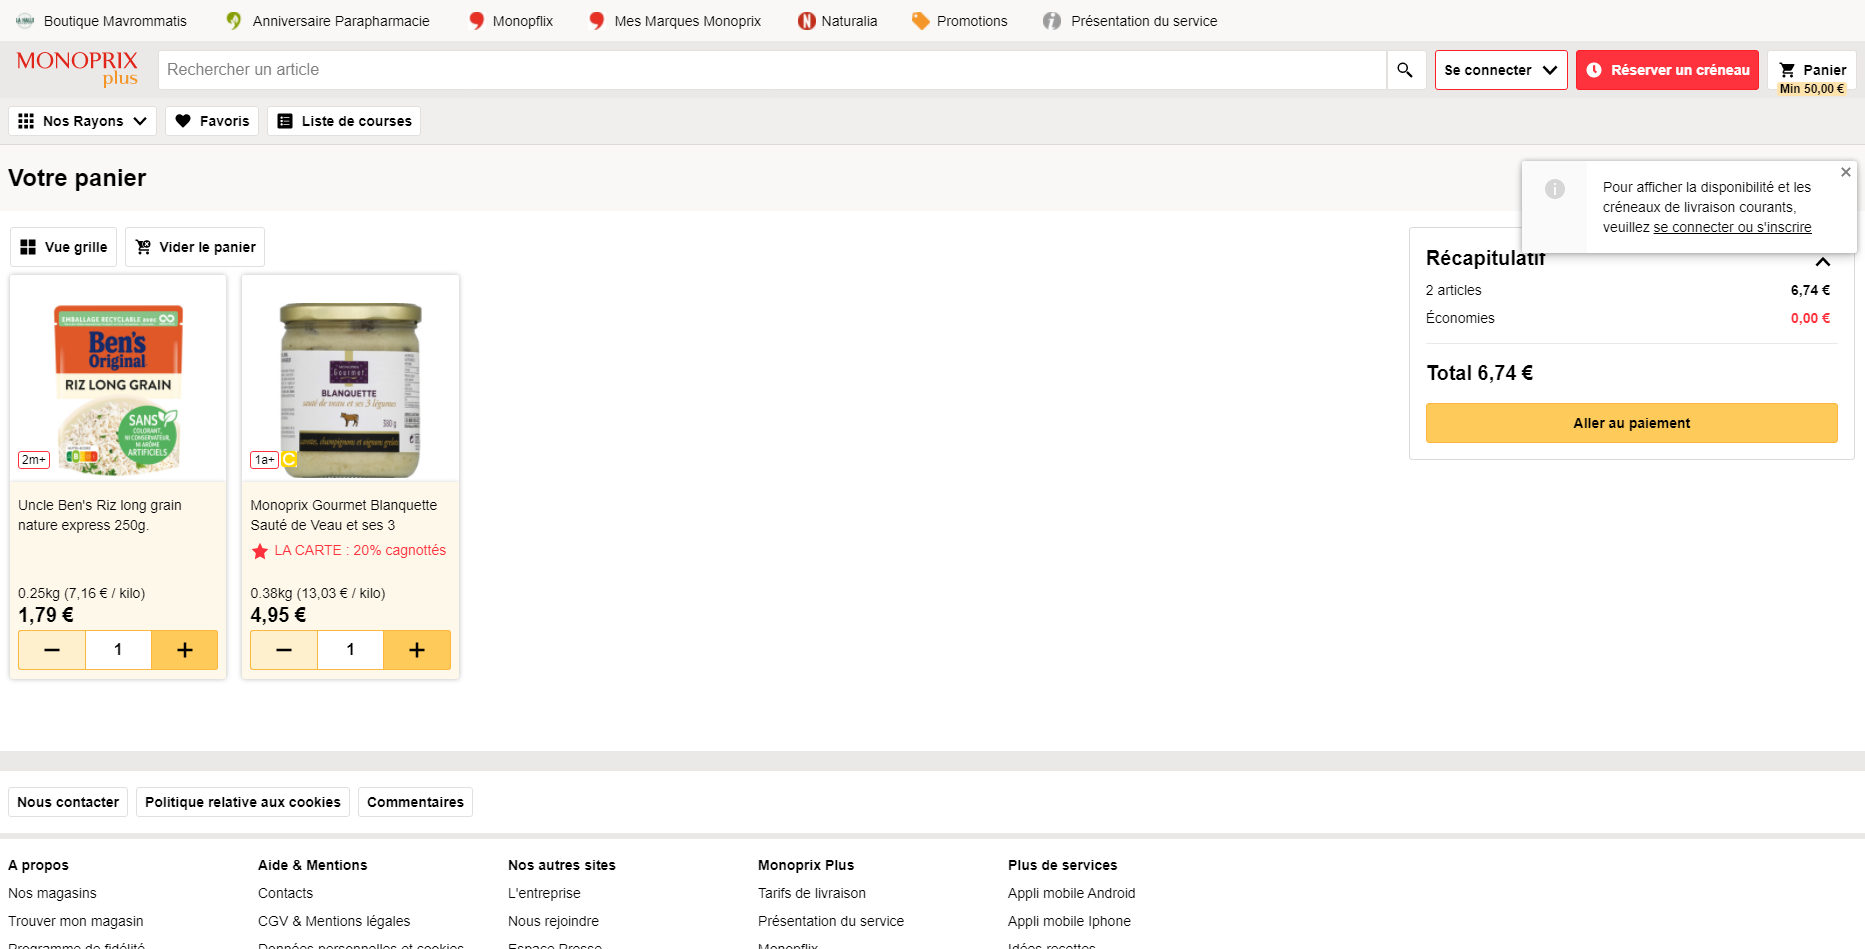
Task: Click the info icon in notification
Action: [1555, 189]
